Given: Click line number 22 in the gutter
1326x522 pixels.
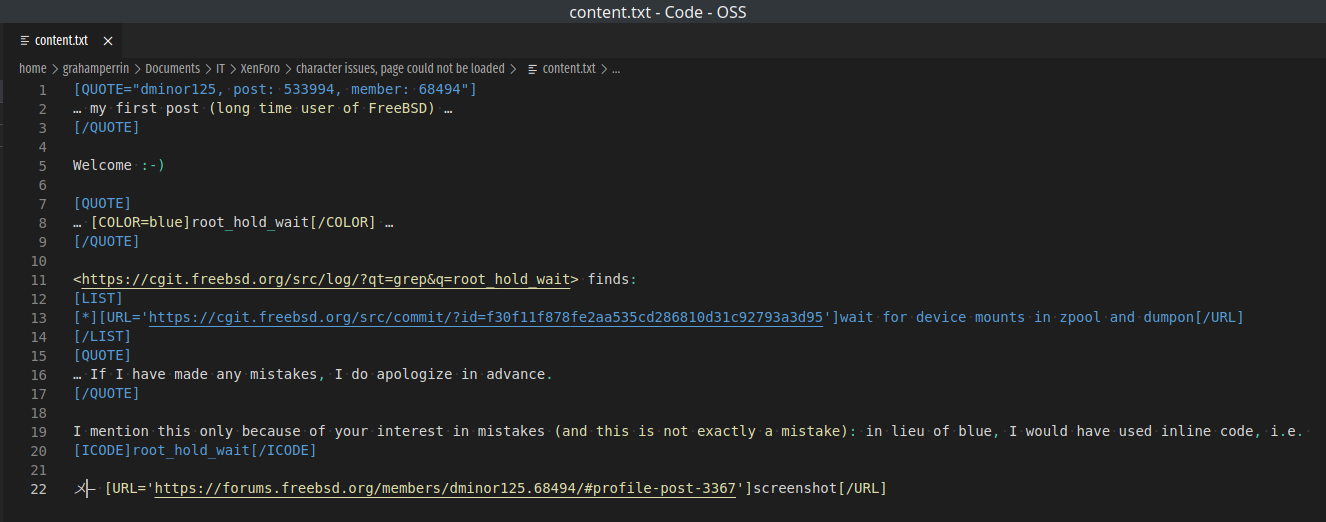Looking at the screenshot, I should coord(38,488).
